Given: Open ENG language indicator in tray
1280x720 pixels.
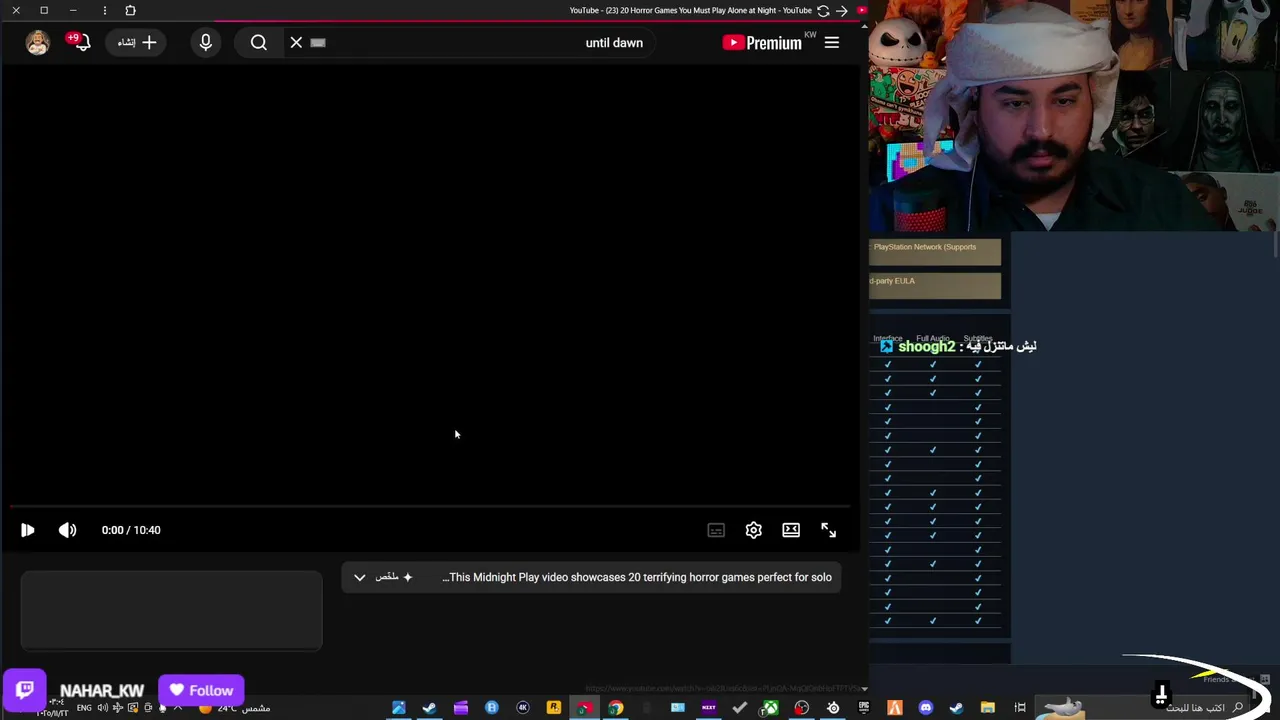Looking at the screenshot, I should [x=84, y=708].
